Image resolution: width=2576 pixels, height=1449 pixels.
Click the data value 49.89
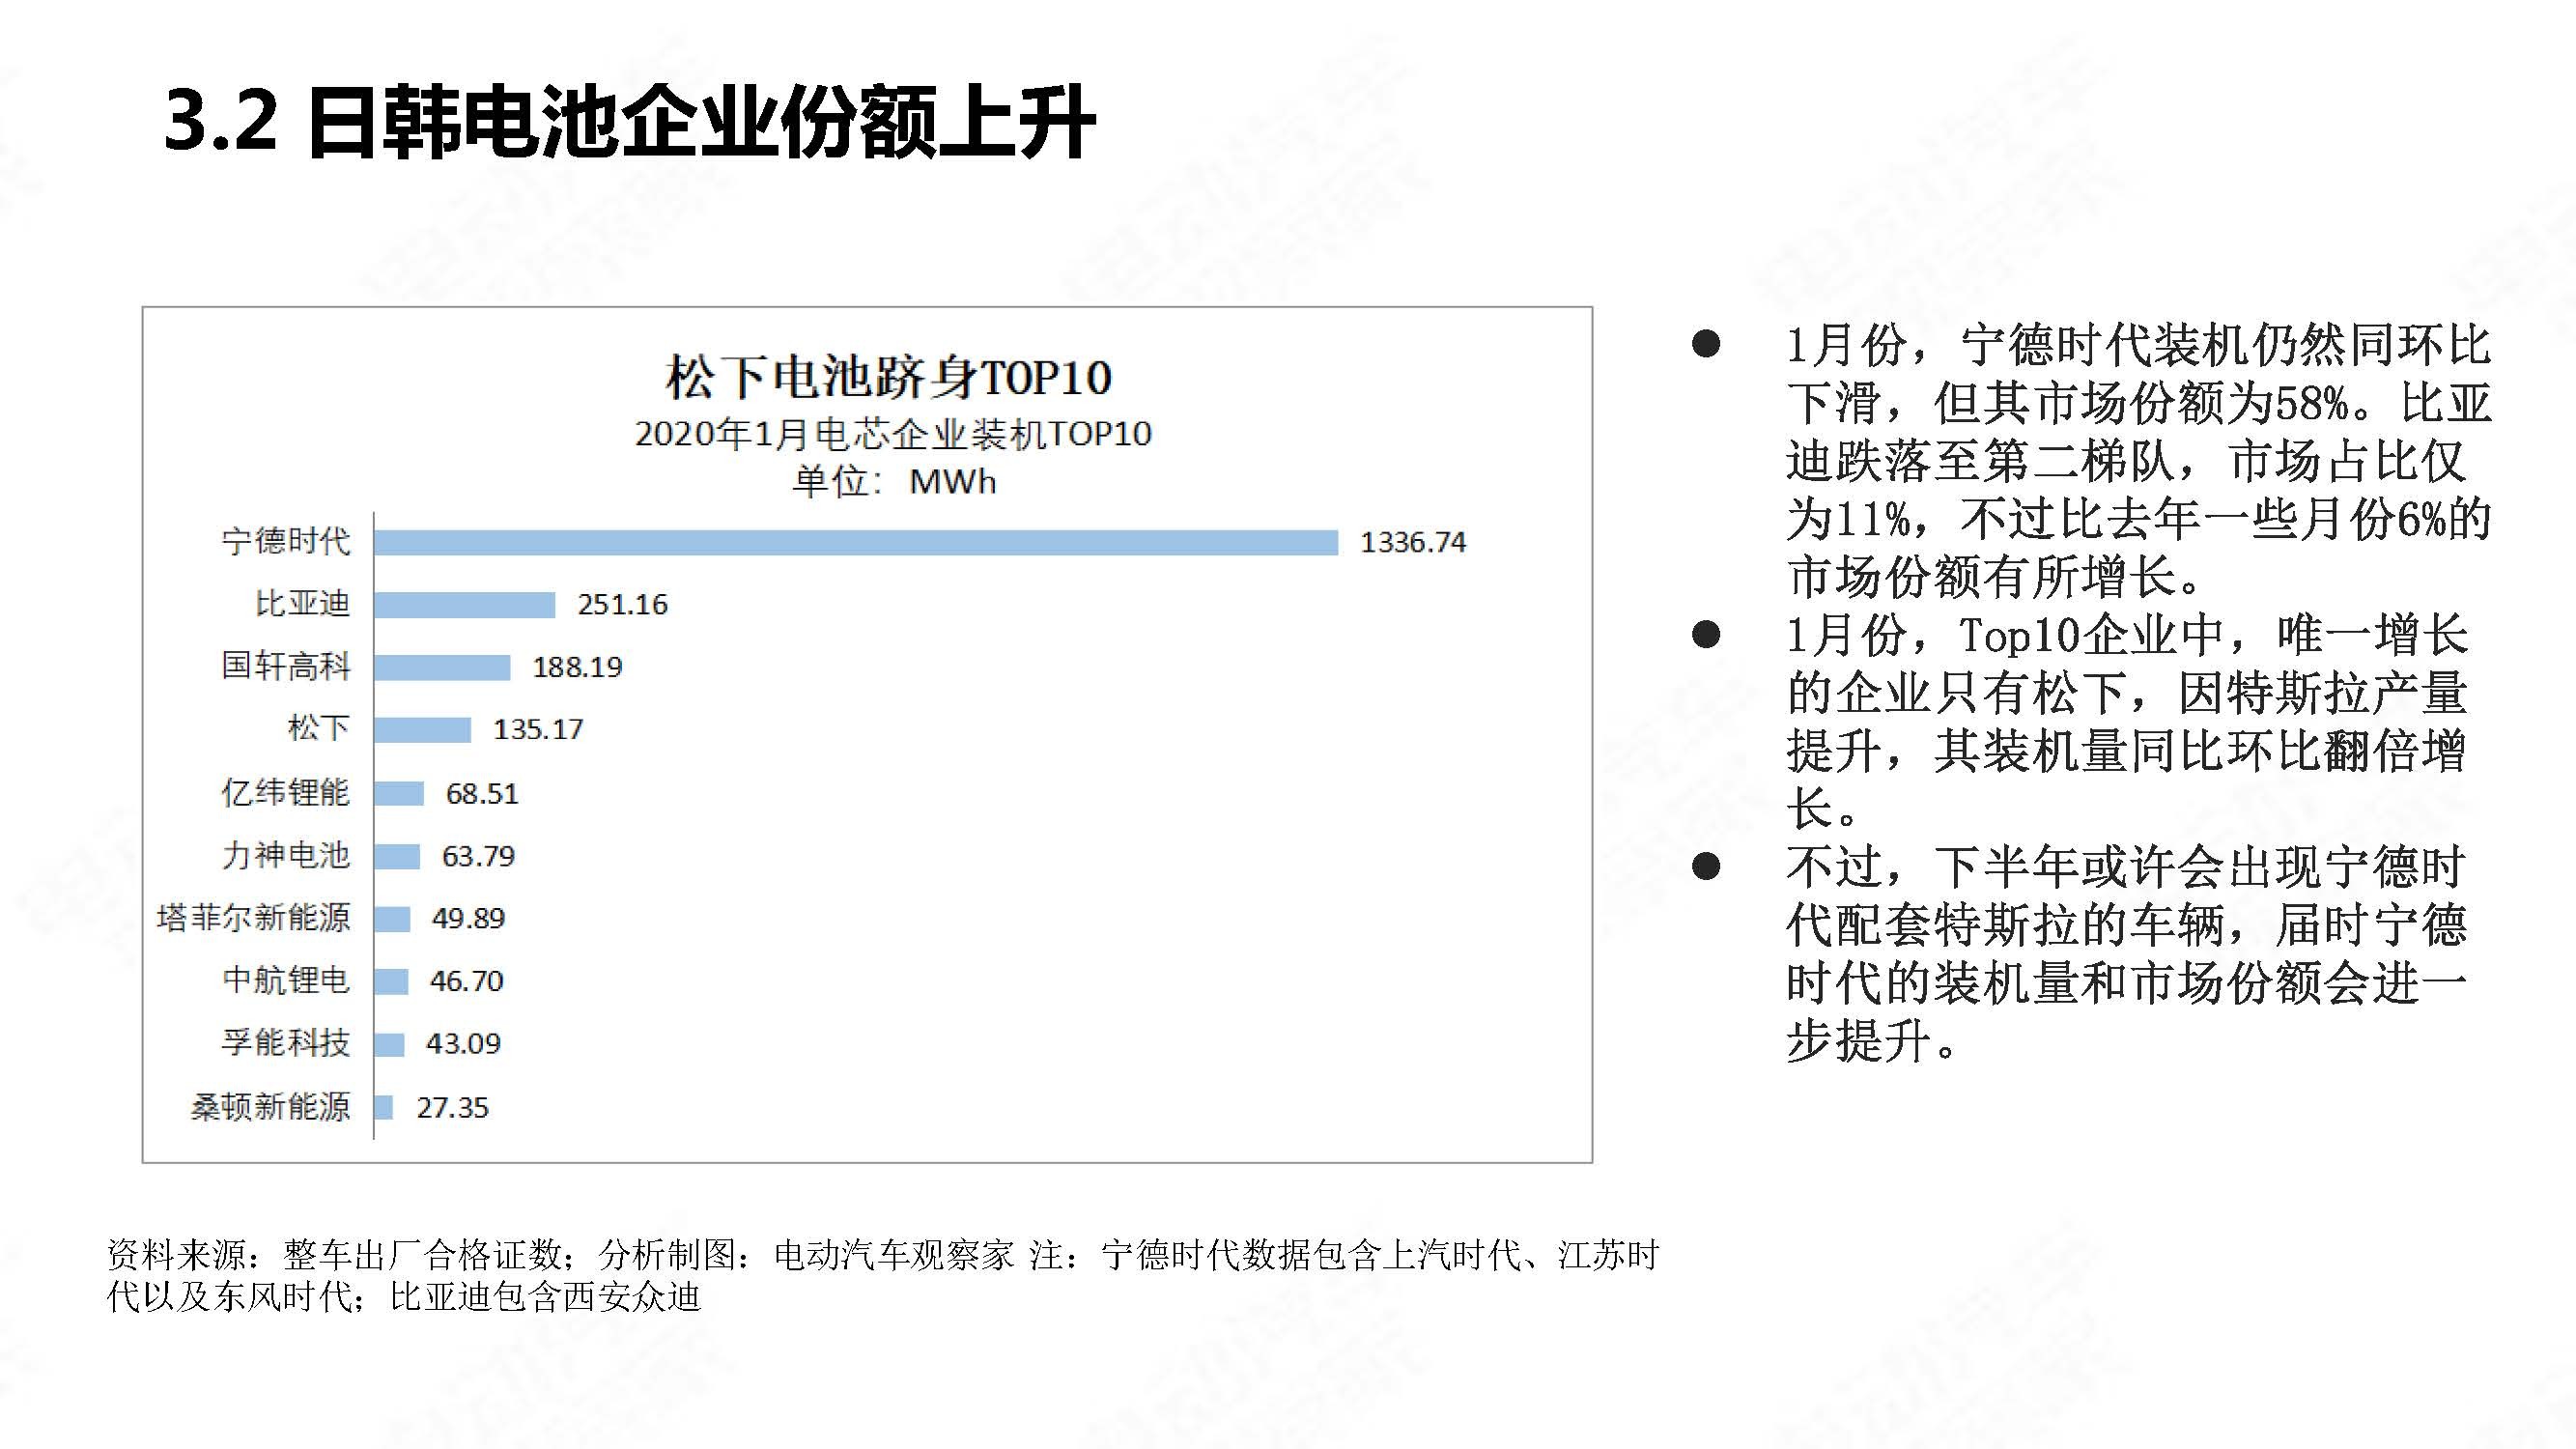468,918
